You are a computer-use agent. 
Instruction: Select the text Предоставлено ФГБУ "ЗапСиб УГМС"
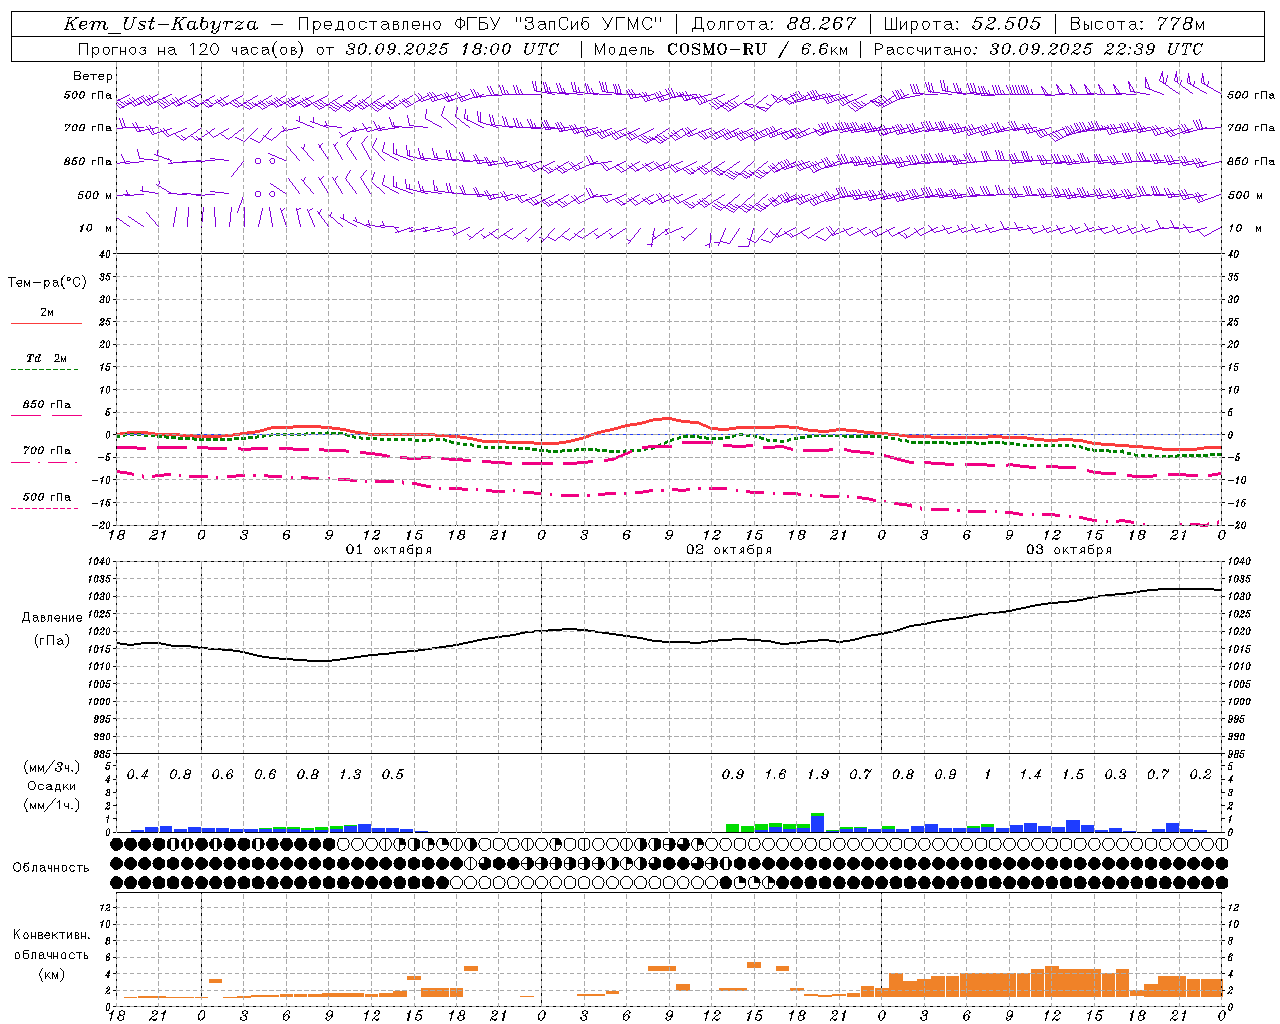coord(482,24)
